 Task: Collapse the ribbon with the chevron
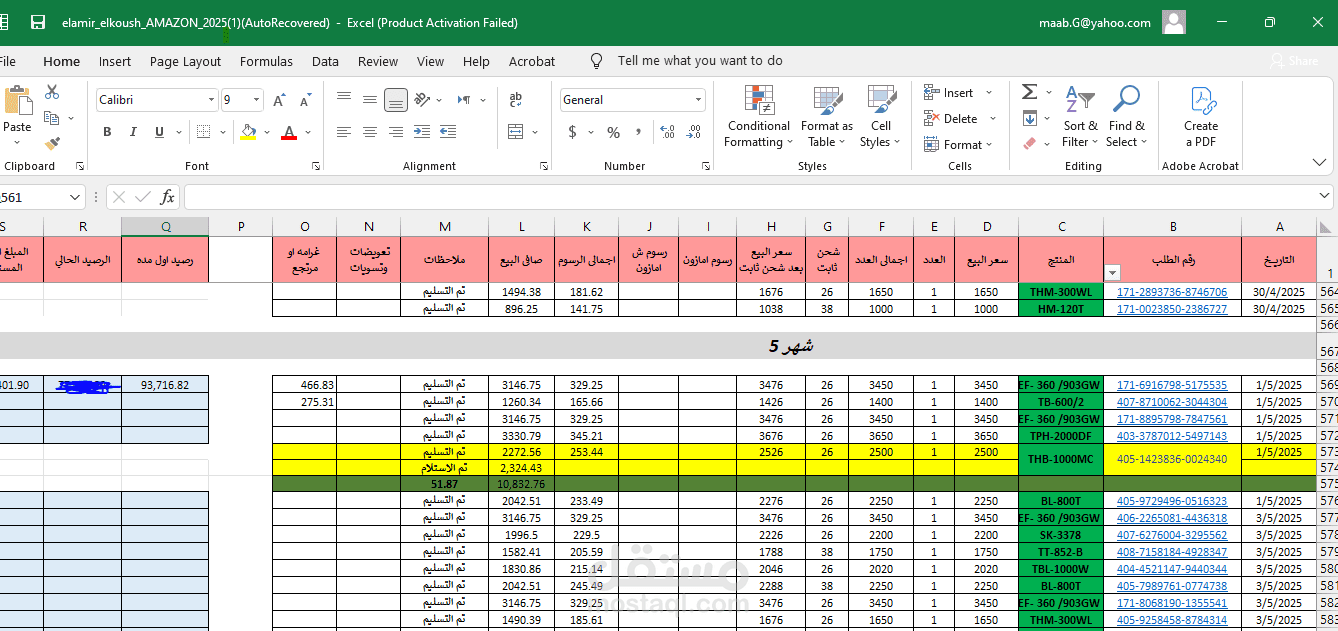(1319, 162)
